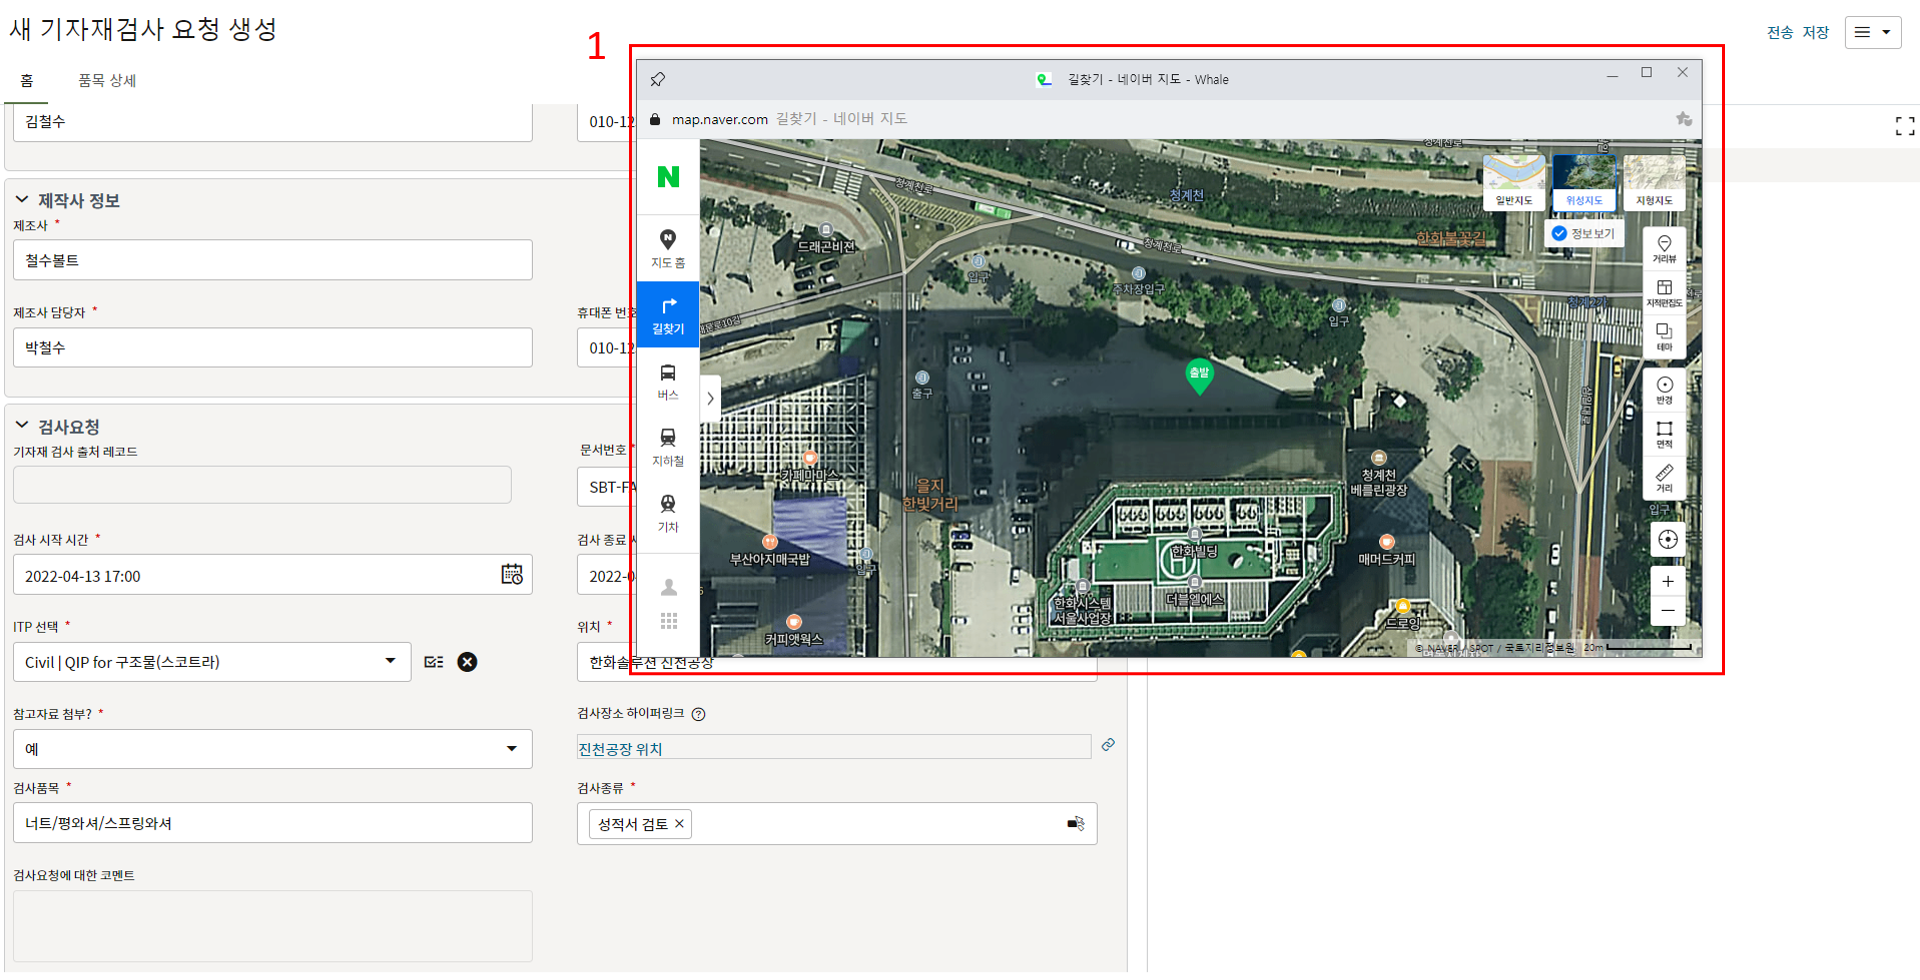The image size is (1920, 980).
Task: Open 지도 홈 in Naver map sidebar
Action: (x=667, y=248)
